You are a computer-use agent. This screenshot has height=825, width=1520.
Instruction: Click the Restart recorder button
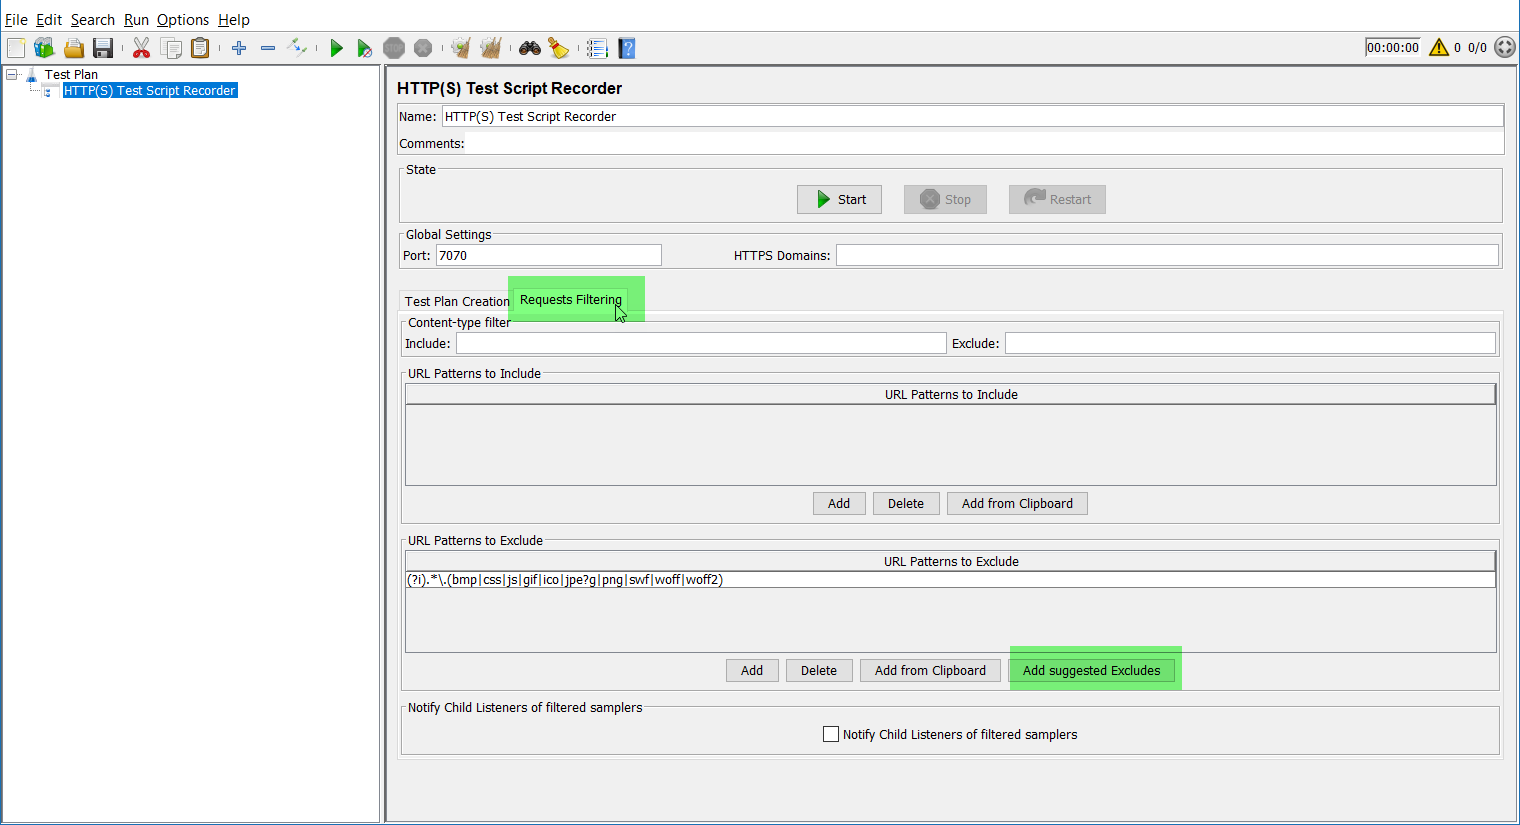coord(1057,199)
